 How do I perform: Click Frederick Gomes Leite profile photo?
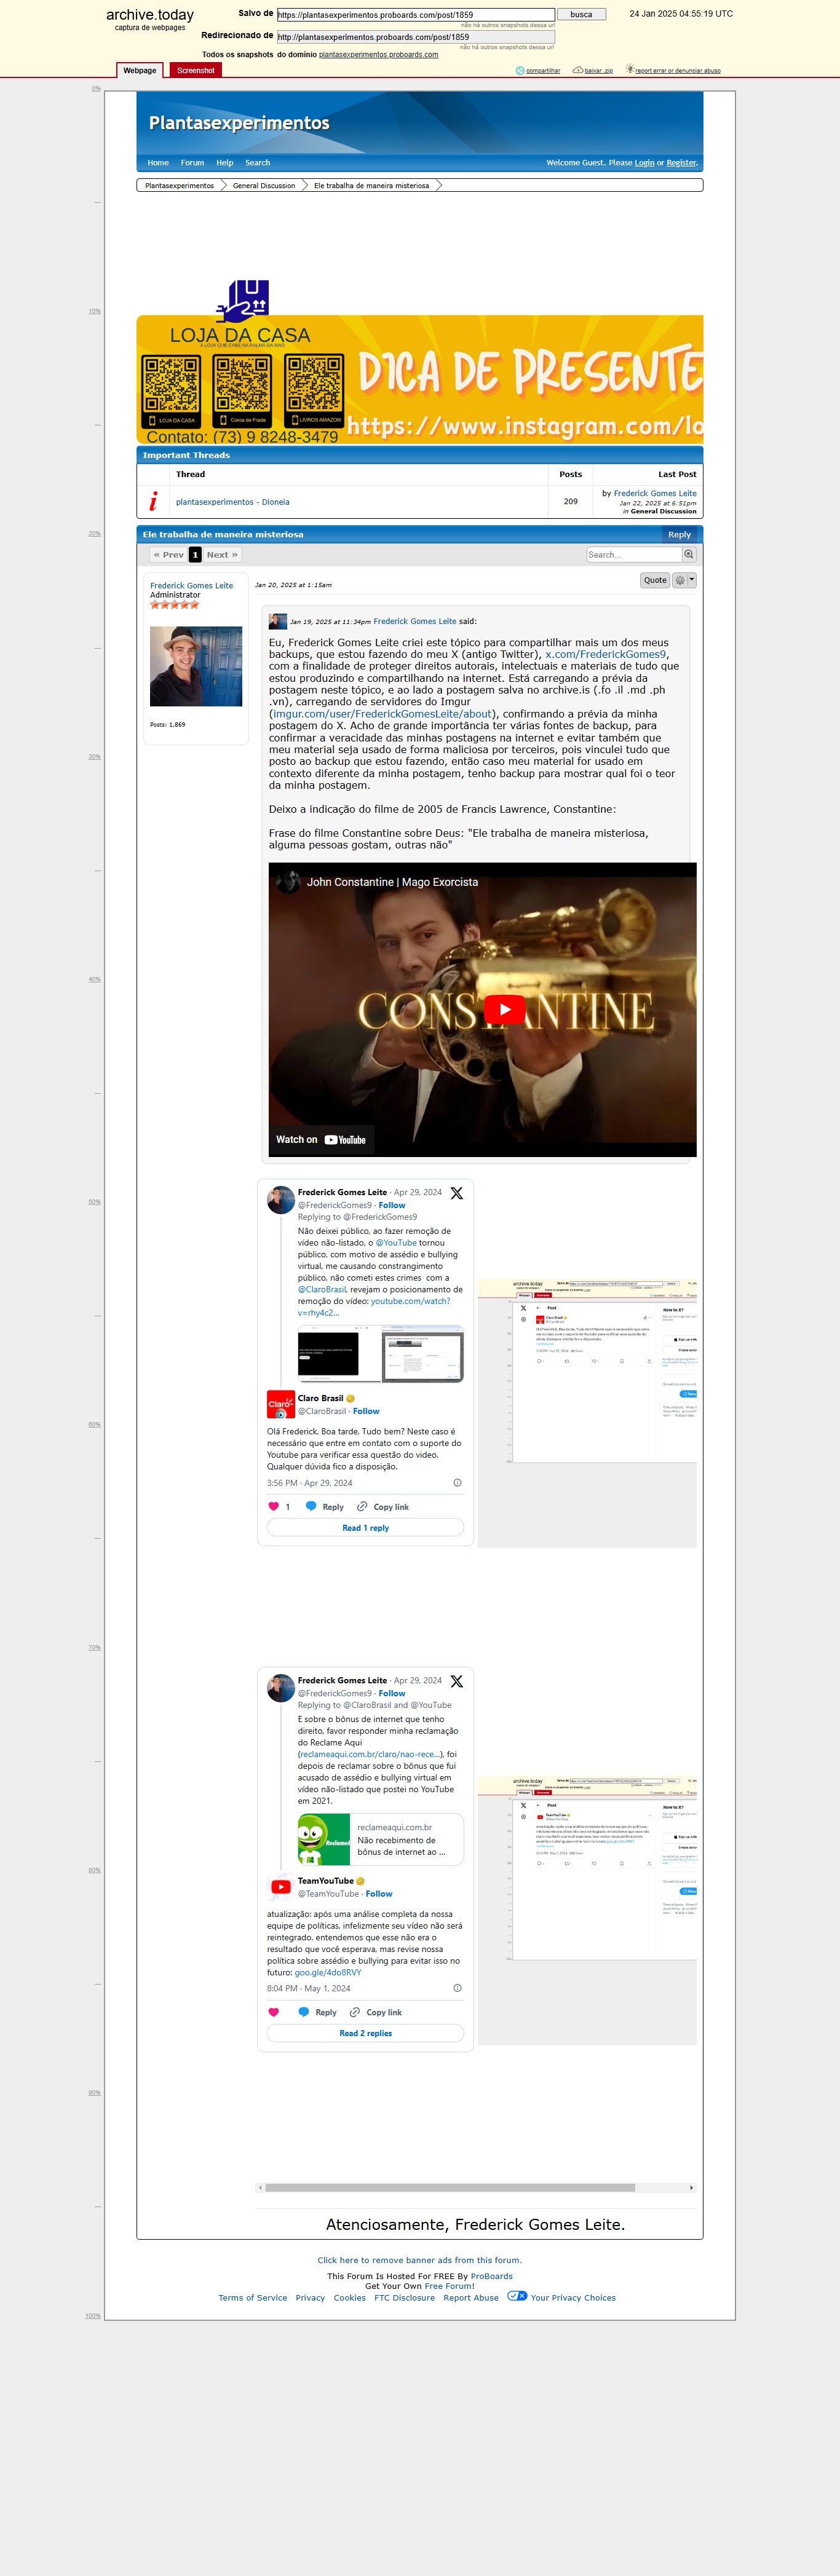[x=196, y=666]
